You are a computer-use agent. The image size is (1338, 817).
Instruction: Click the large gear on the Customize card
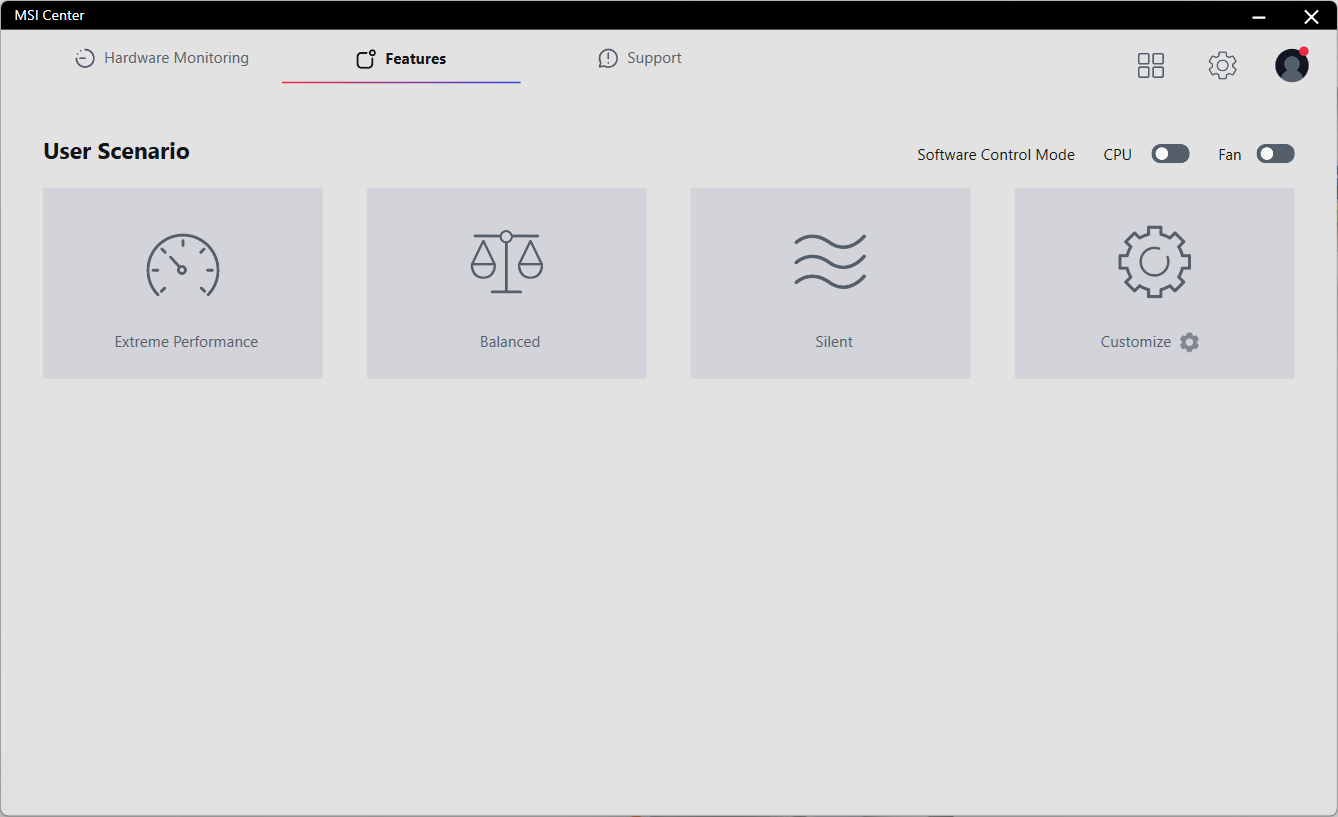click(1154, 262)
